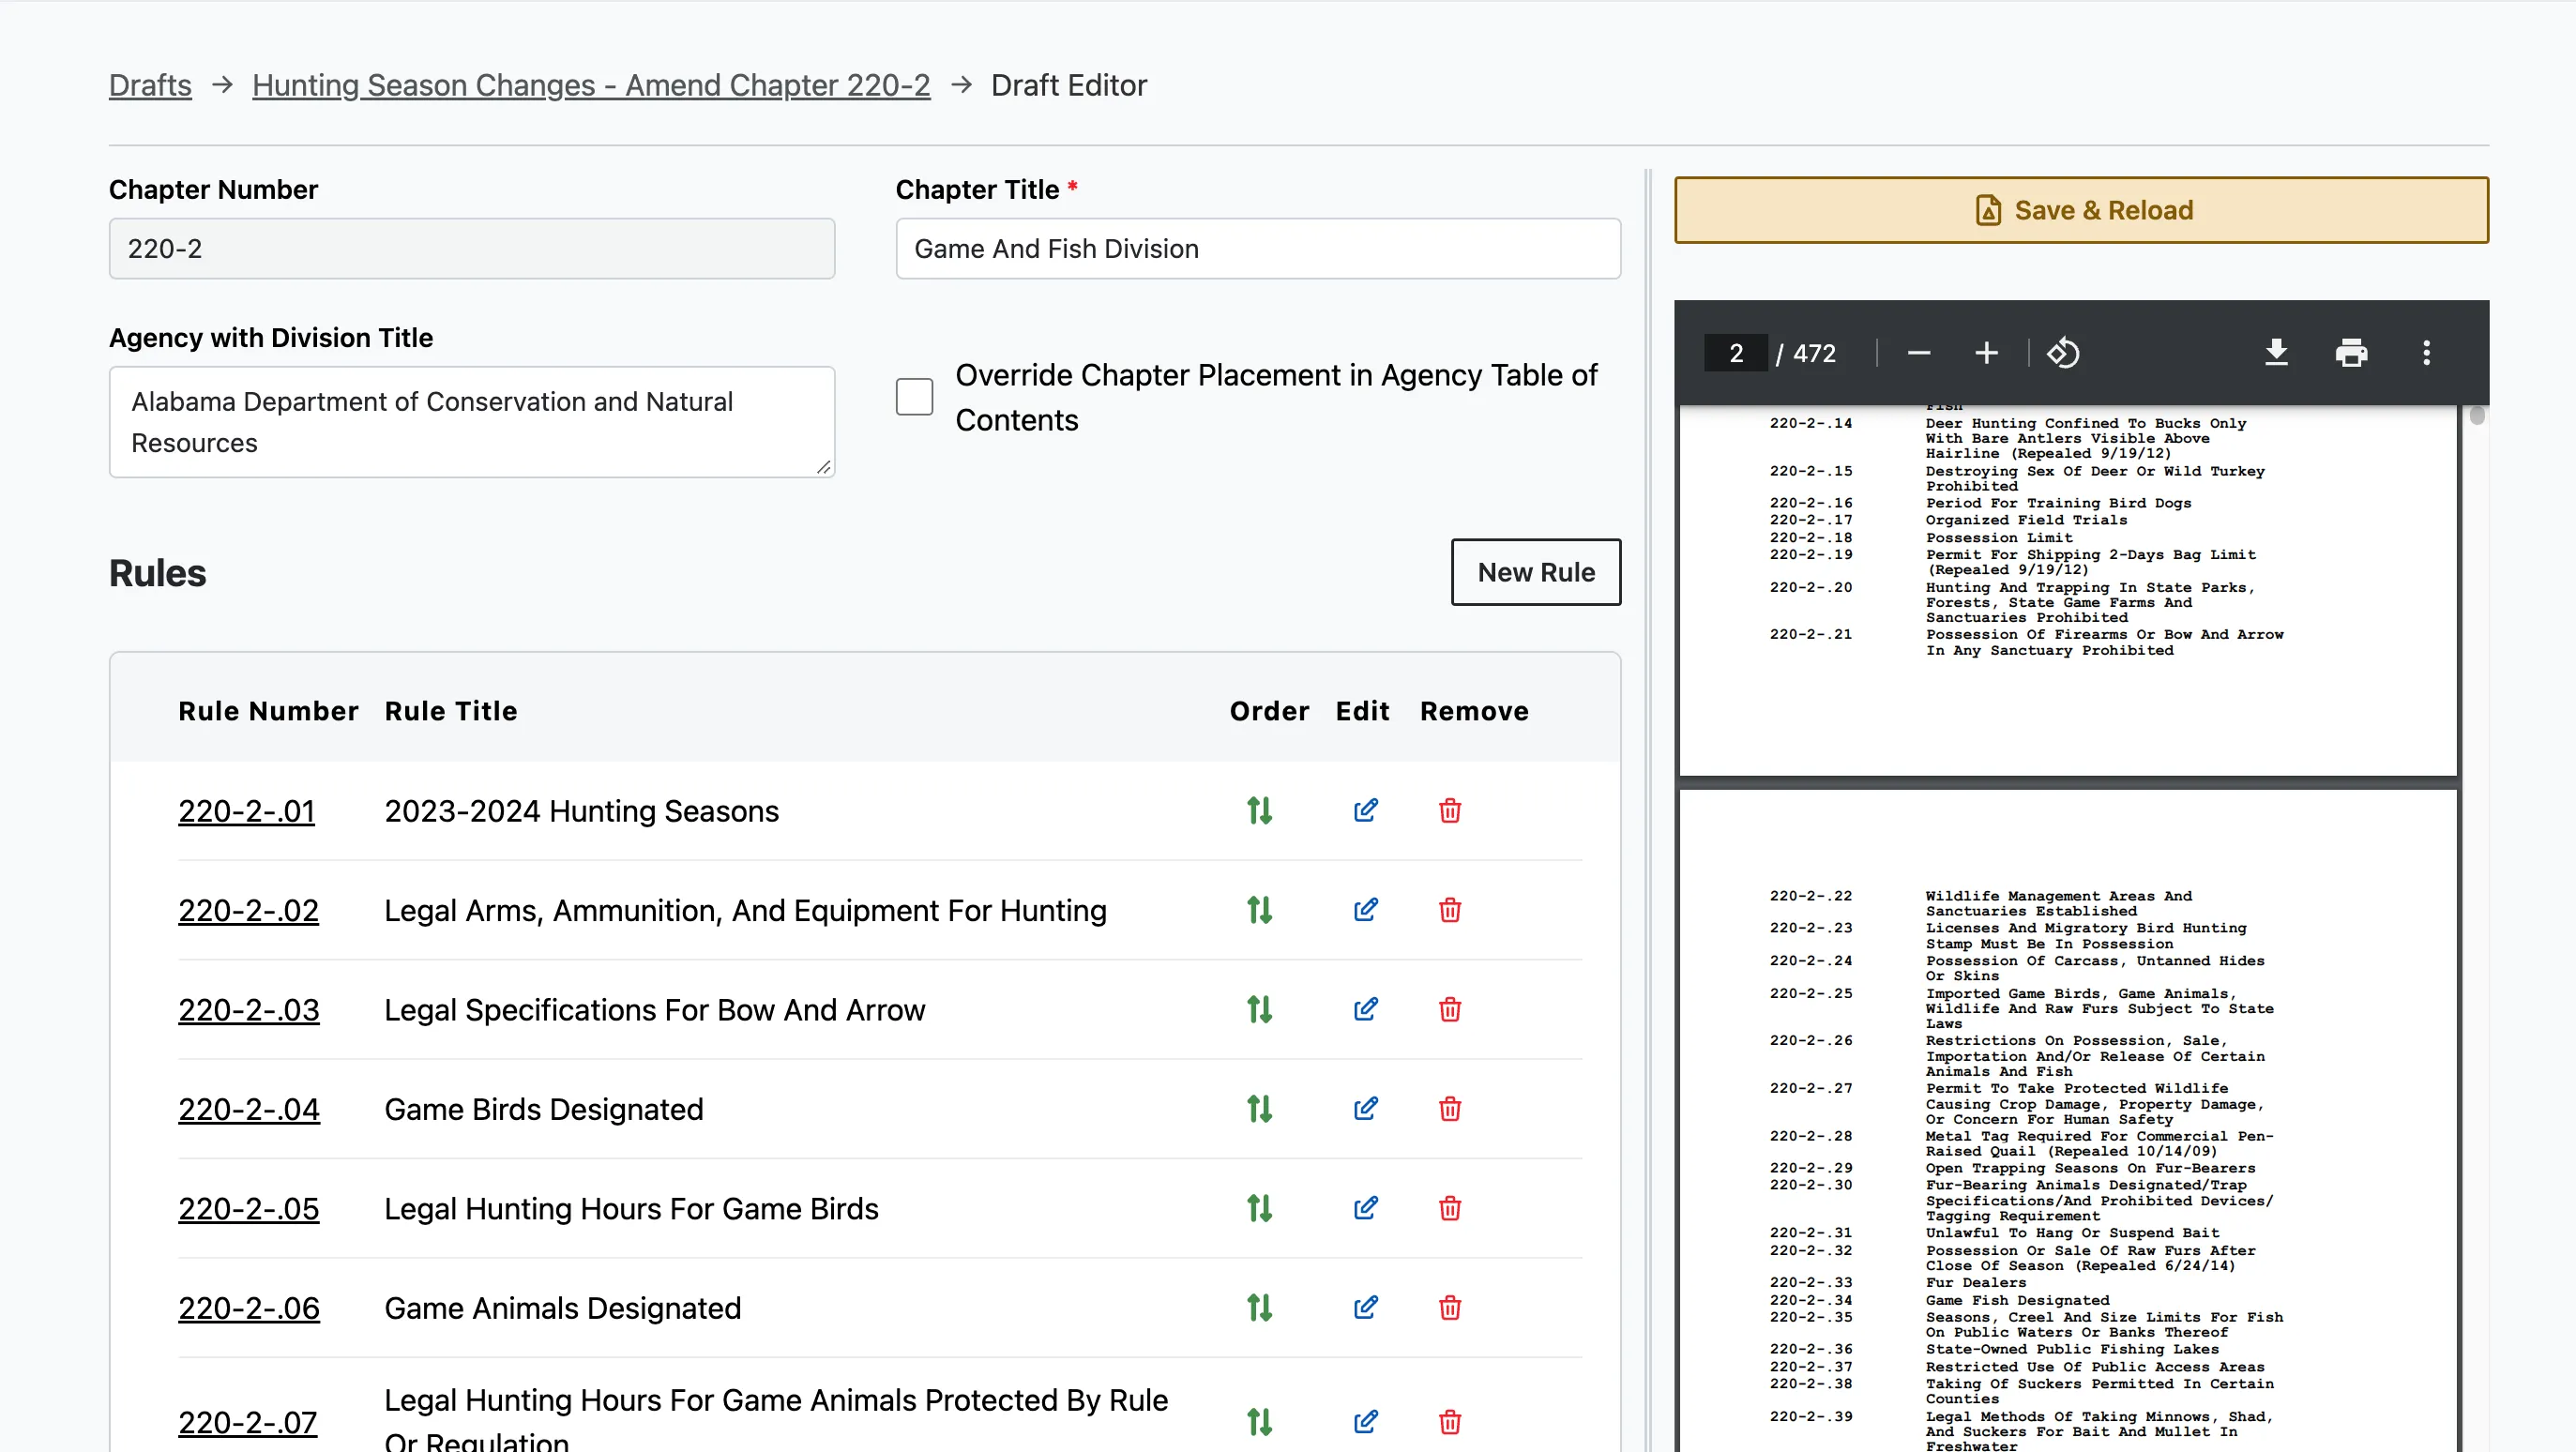Delete rule 220-2-.03 with trash icon

coord(1449,1009)
